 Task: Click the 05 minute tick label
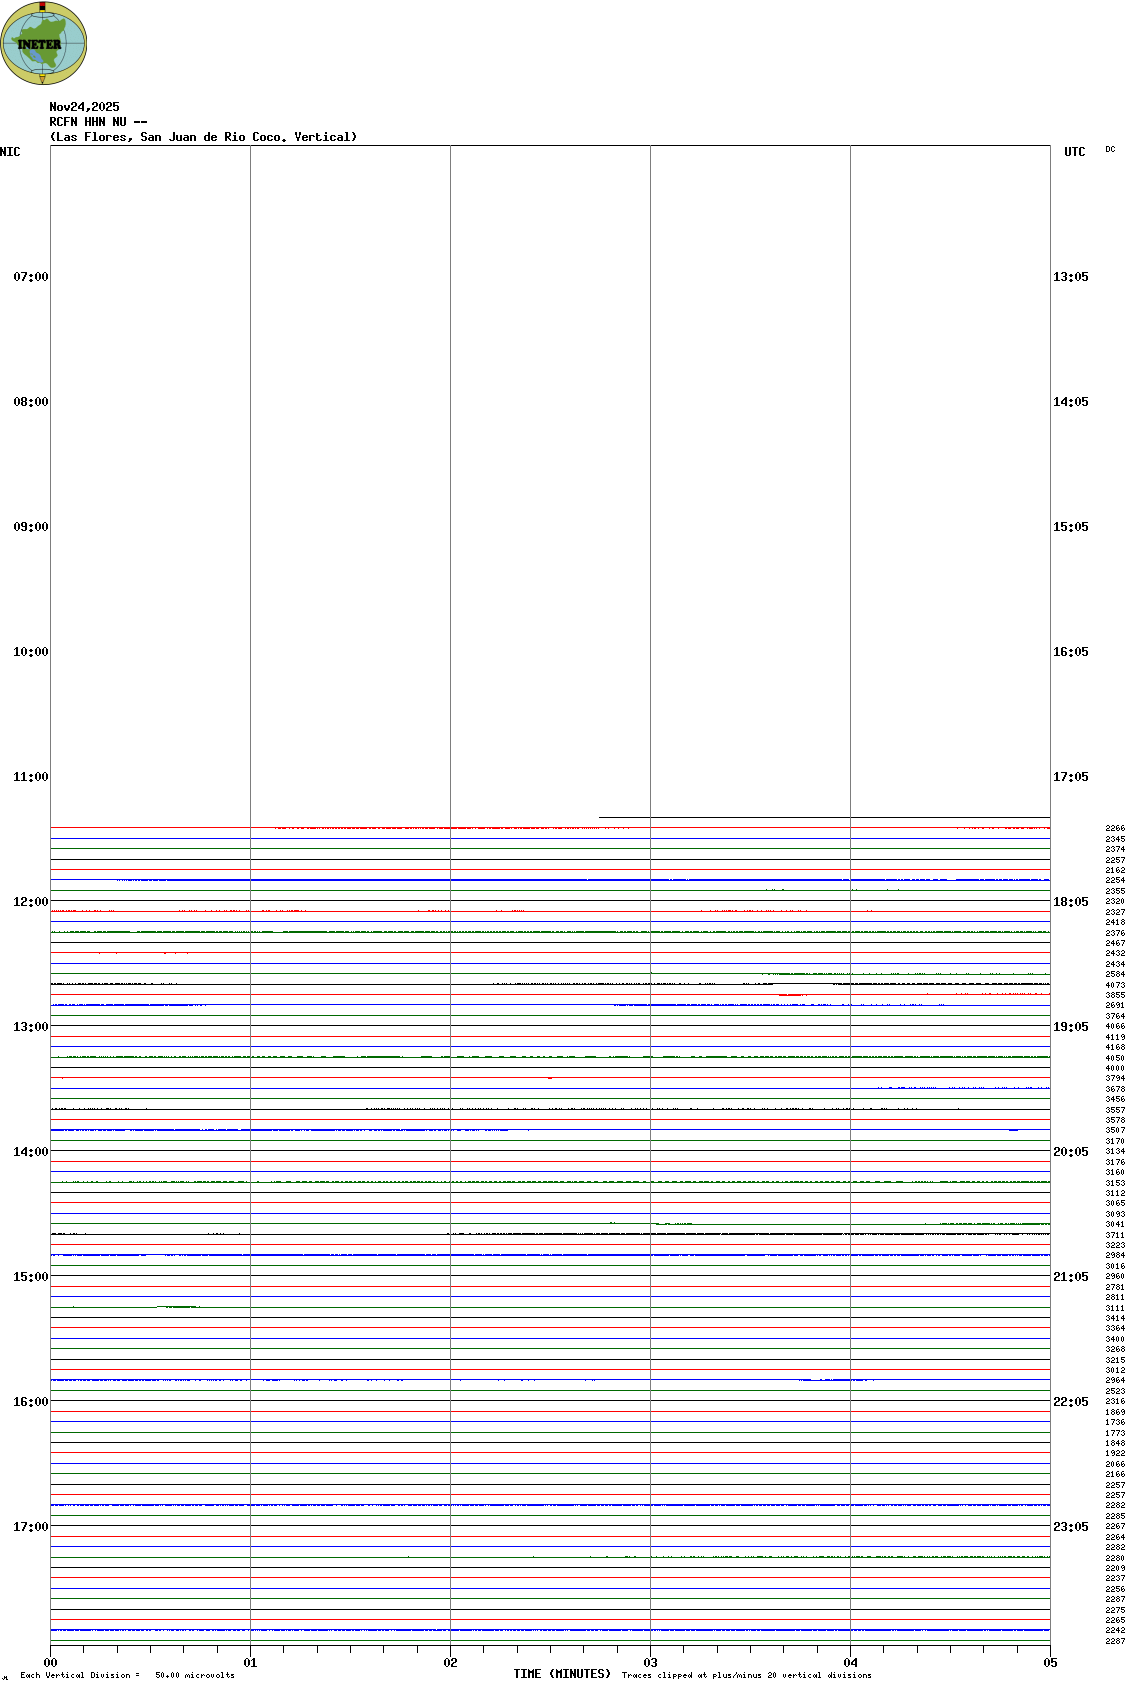click(x=1050, y=1663)
